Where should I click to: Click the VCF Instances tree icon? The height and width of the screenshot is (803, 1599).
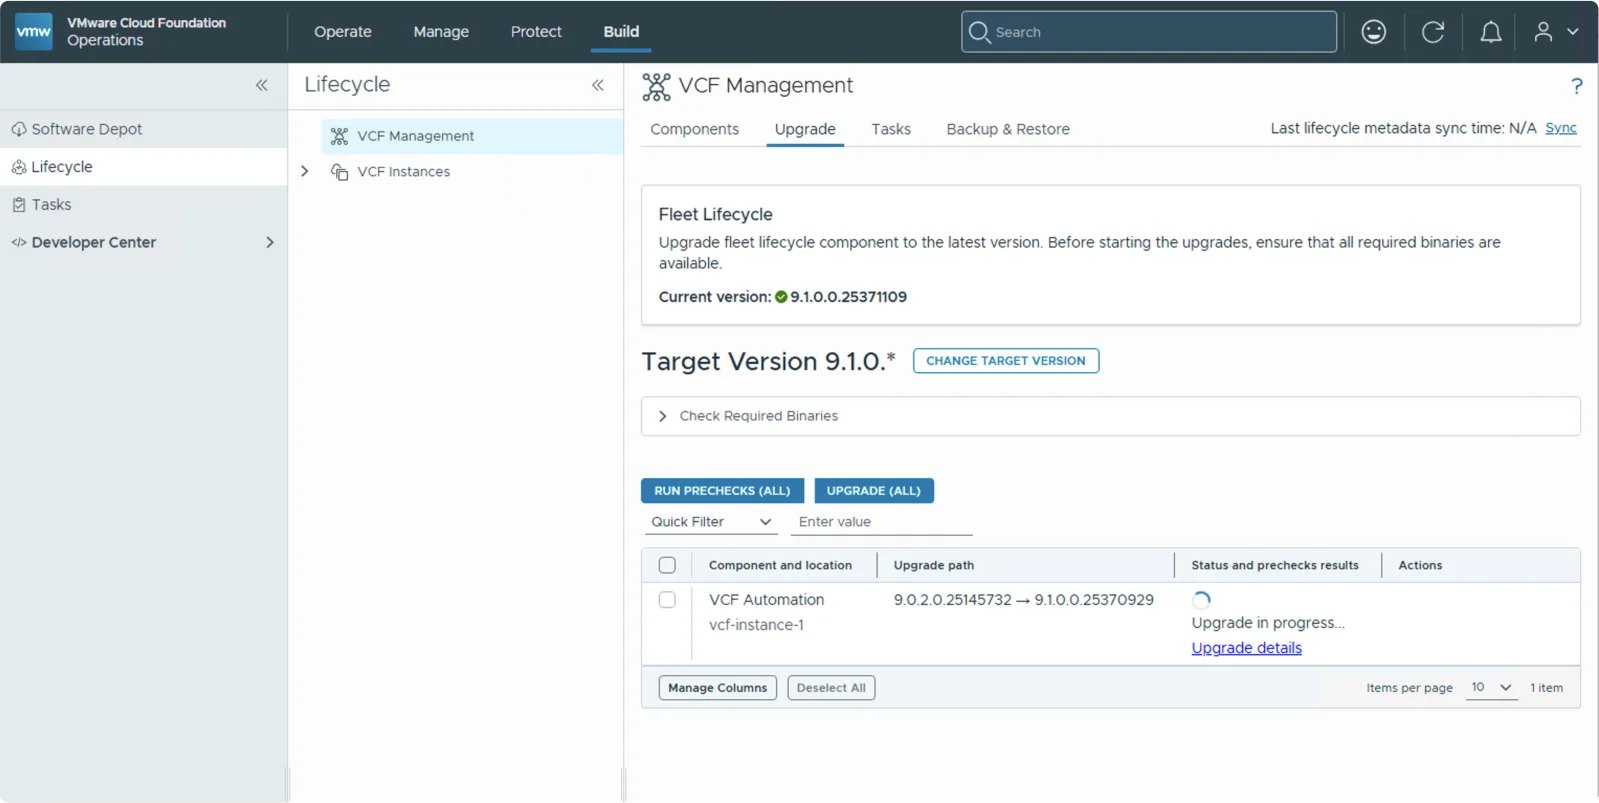340,172
